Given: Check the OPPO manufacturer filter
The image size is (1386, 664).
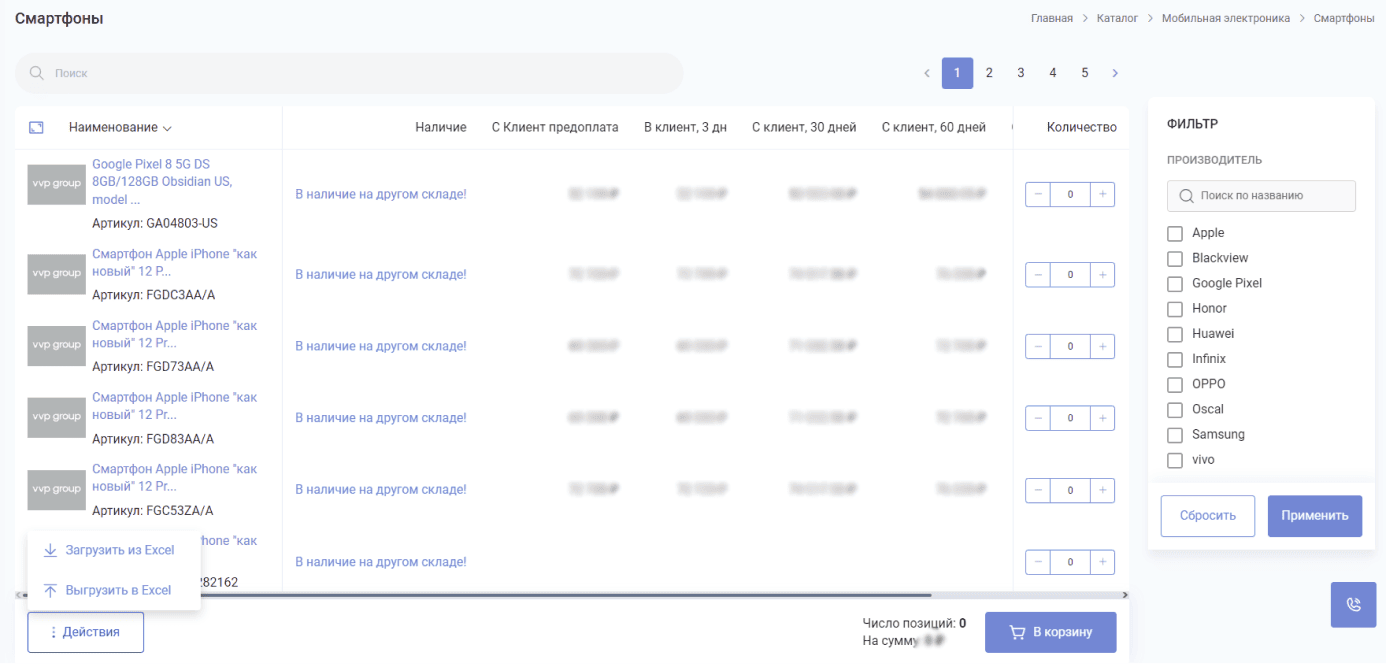Looking at the screenshot, I should 1175,385.
